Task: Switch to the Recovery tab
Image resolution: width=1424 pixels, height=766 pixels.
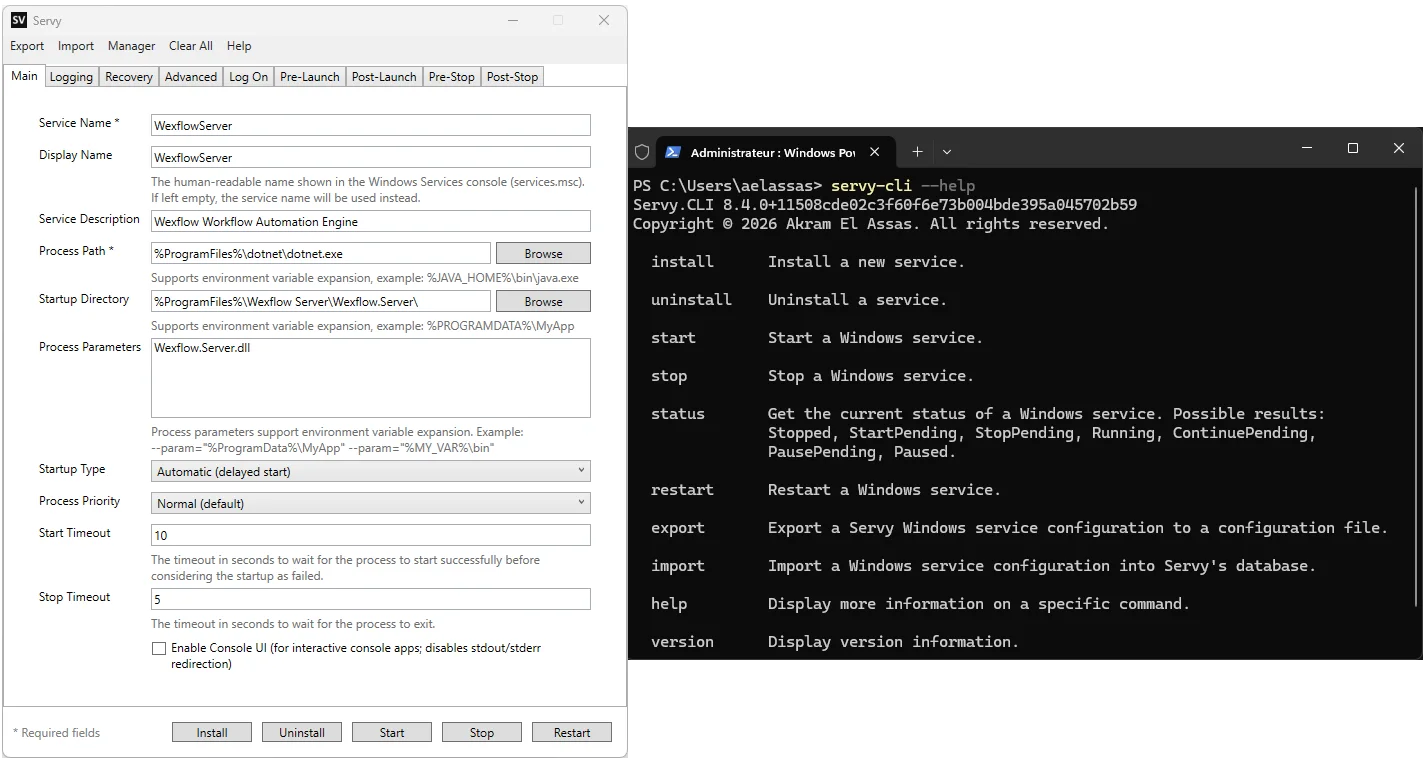Action: pyautogui.click(x=129, y=77)
